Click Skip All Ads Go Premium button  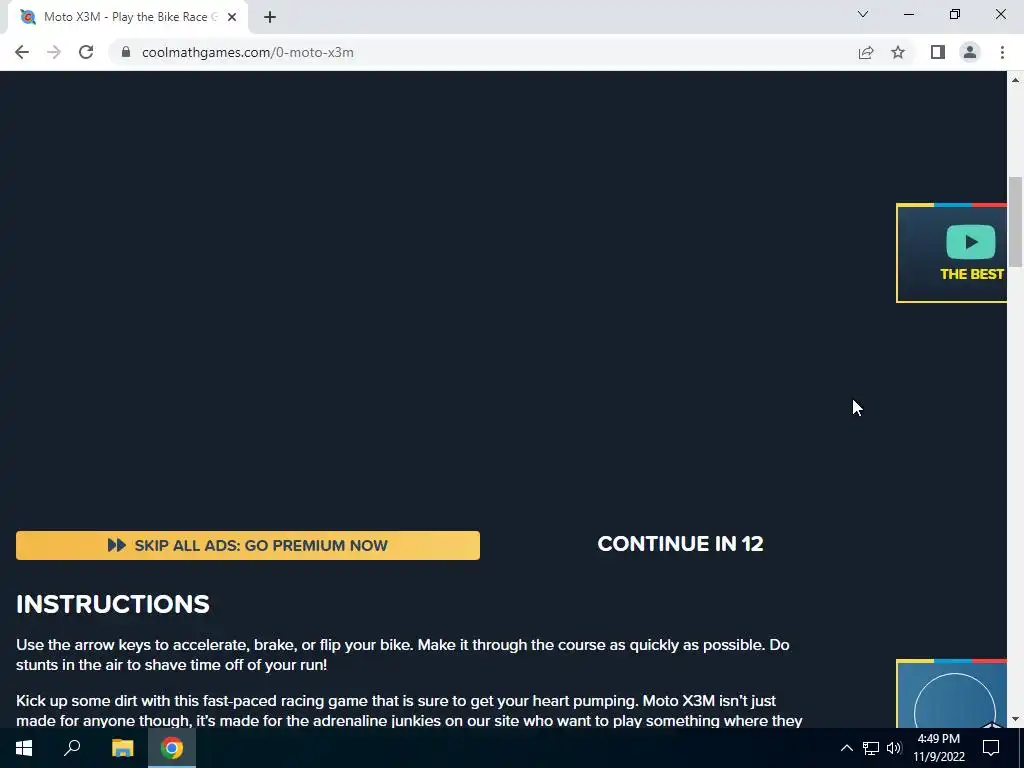pyautogui.click(x=248, y=545)
